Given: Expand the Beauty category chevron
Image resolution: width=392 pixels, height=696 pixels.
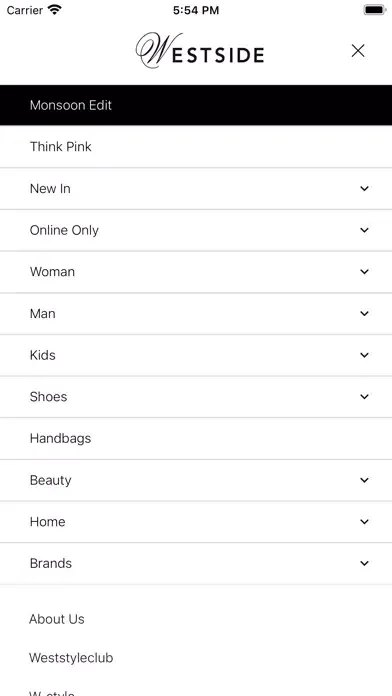Looking at the screenshot, I should (364, 480).
